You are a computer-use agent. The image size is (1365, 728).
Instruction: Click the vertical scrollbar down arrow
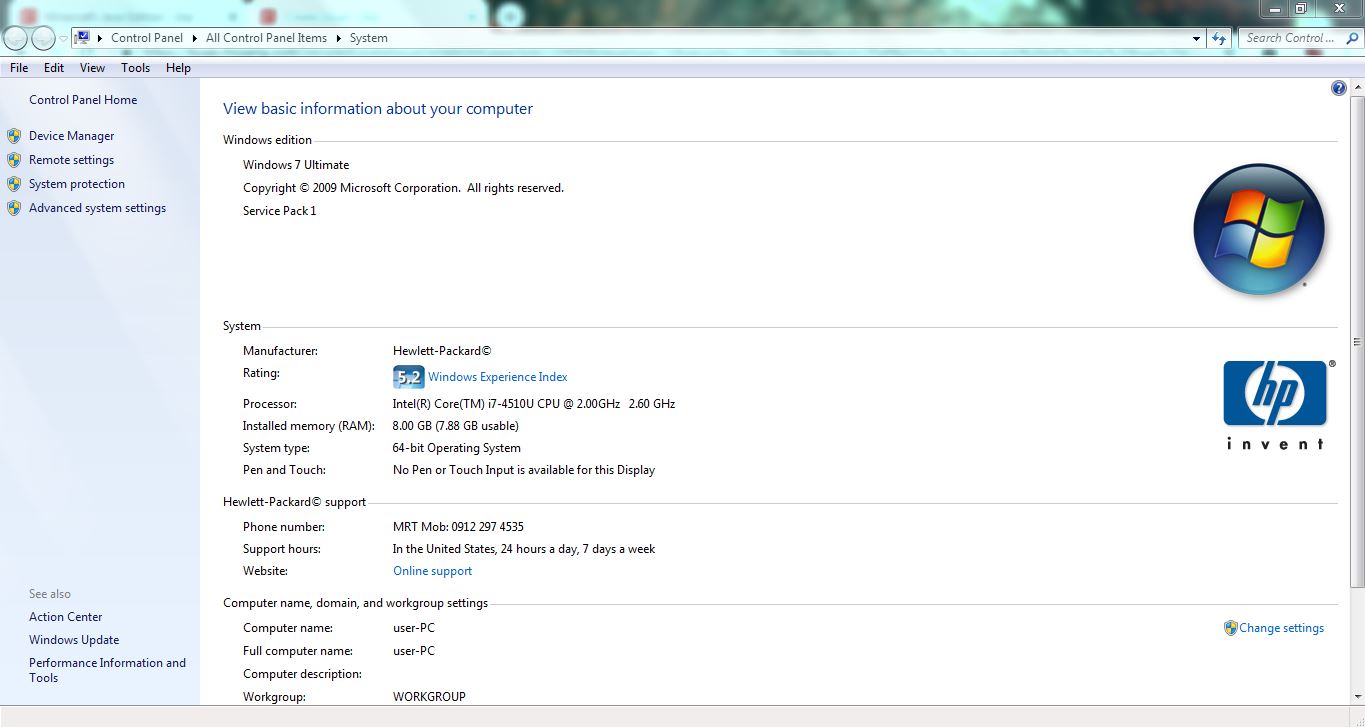(x=1357, y=698)
